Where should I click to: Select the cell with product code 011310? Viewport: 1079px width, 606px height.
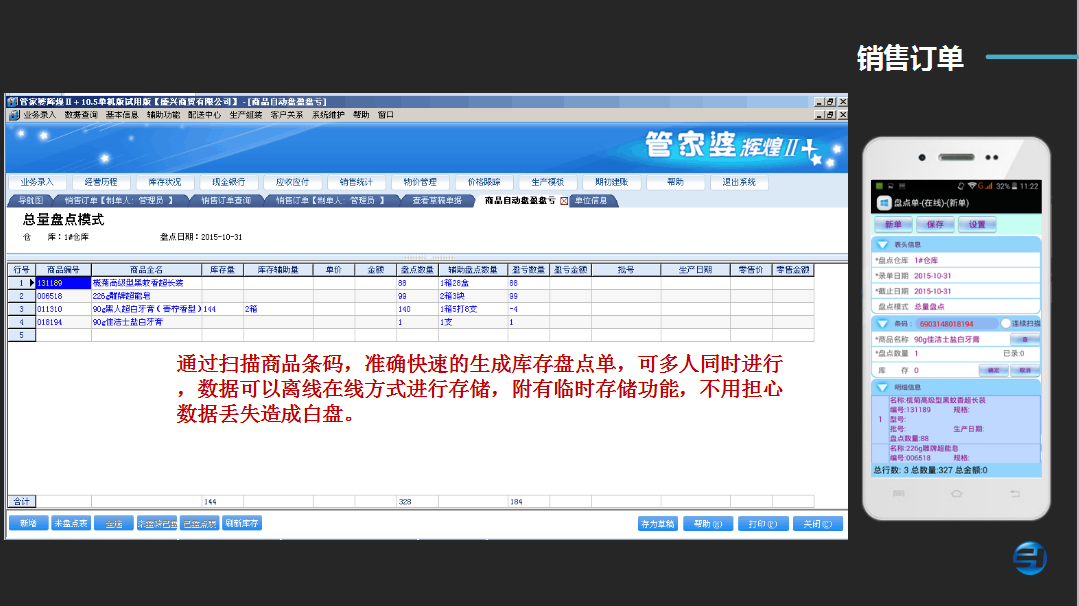(x=63, y=309)
